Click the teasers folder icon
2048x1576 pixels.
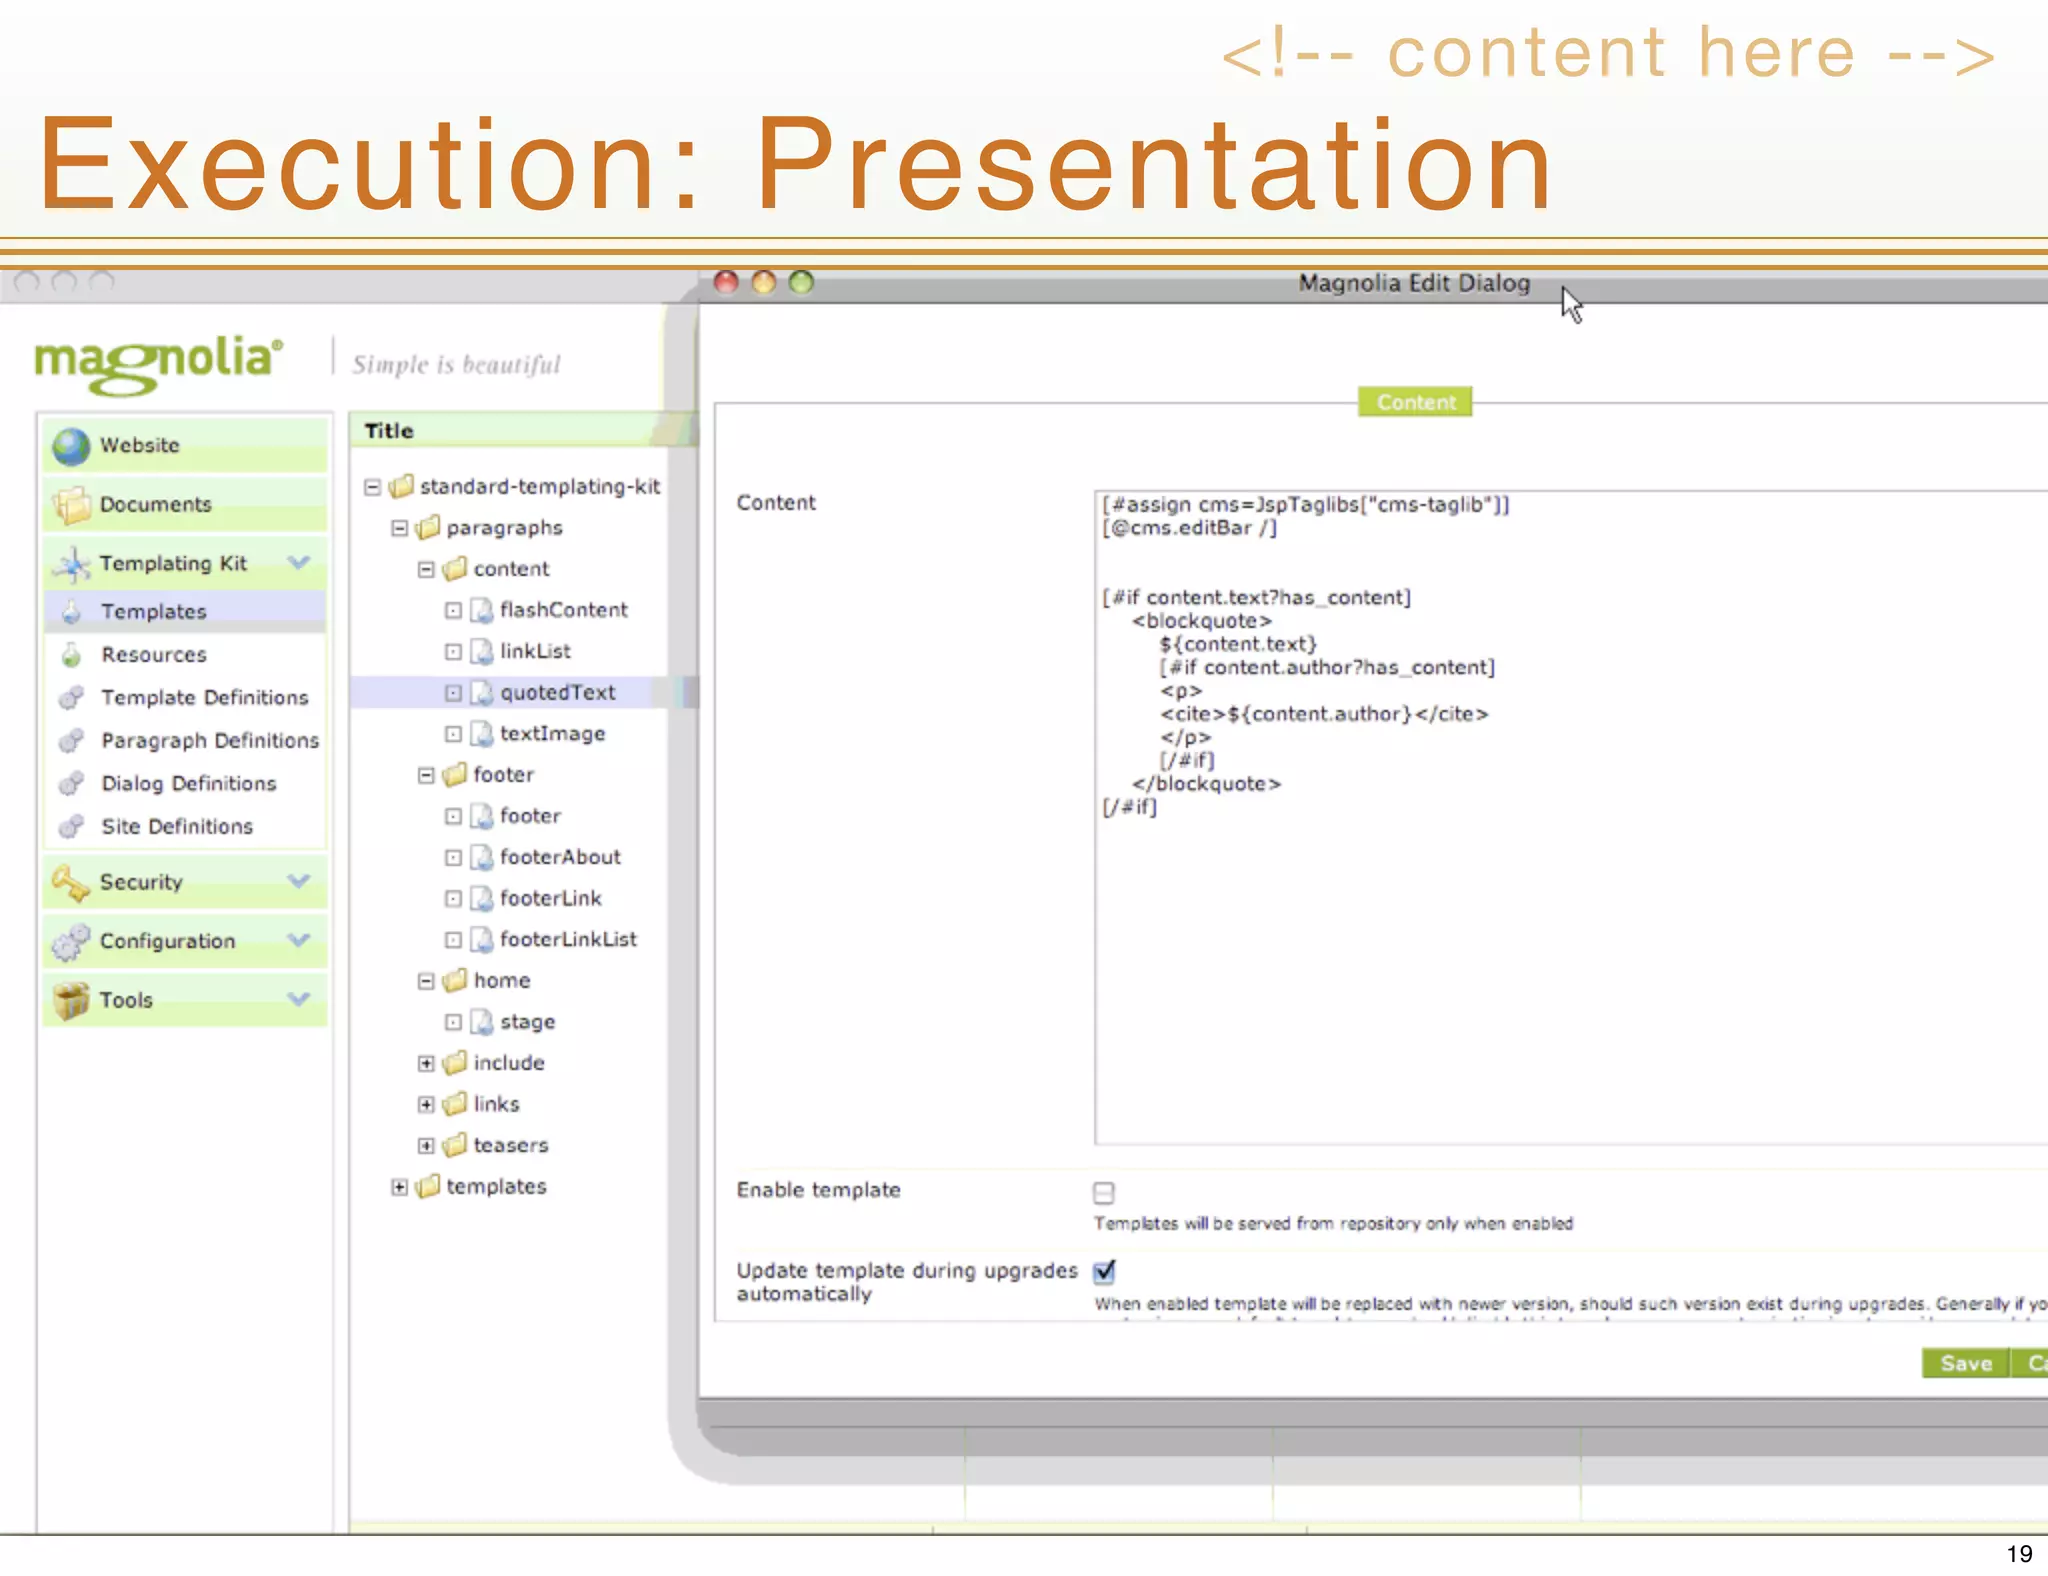point(455,1145)
